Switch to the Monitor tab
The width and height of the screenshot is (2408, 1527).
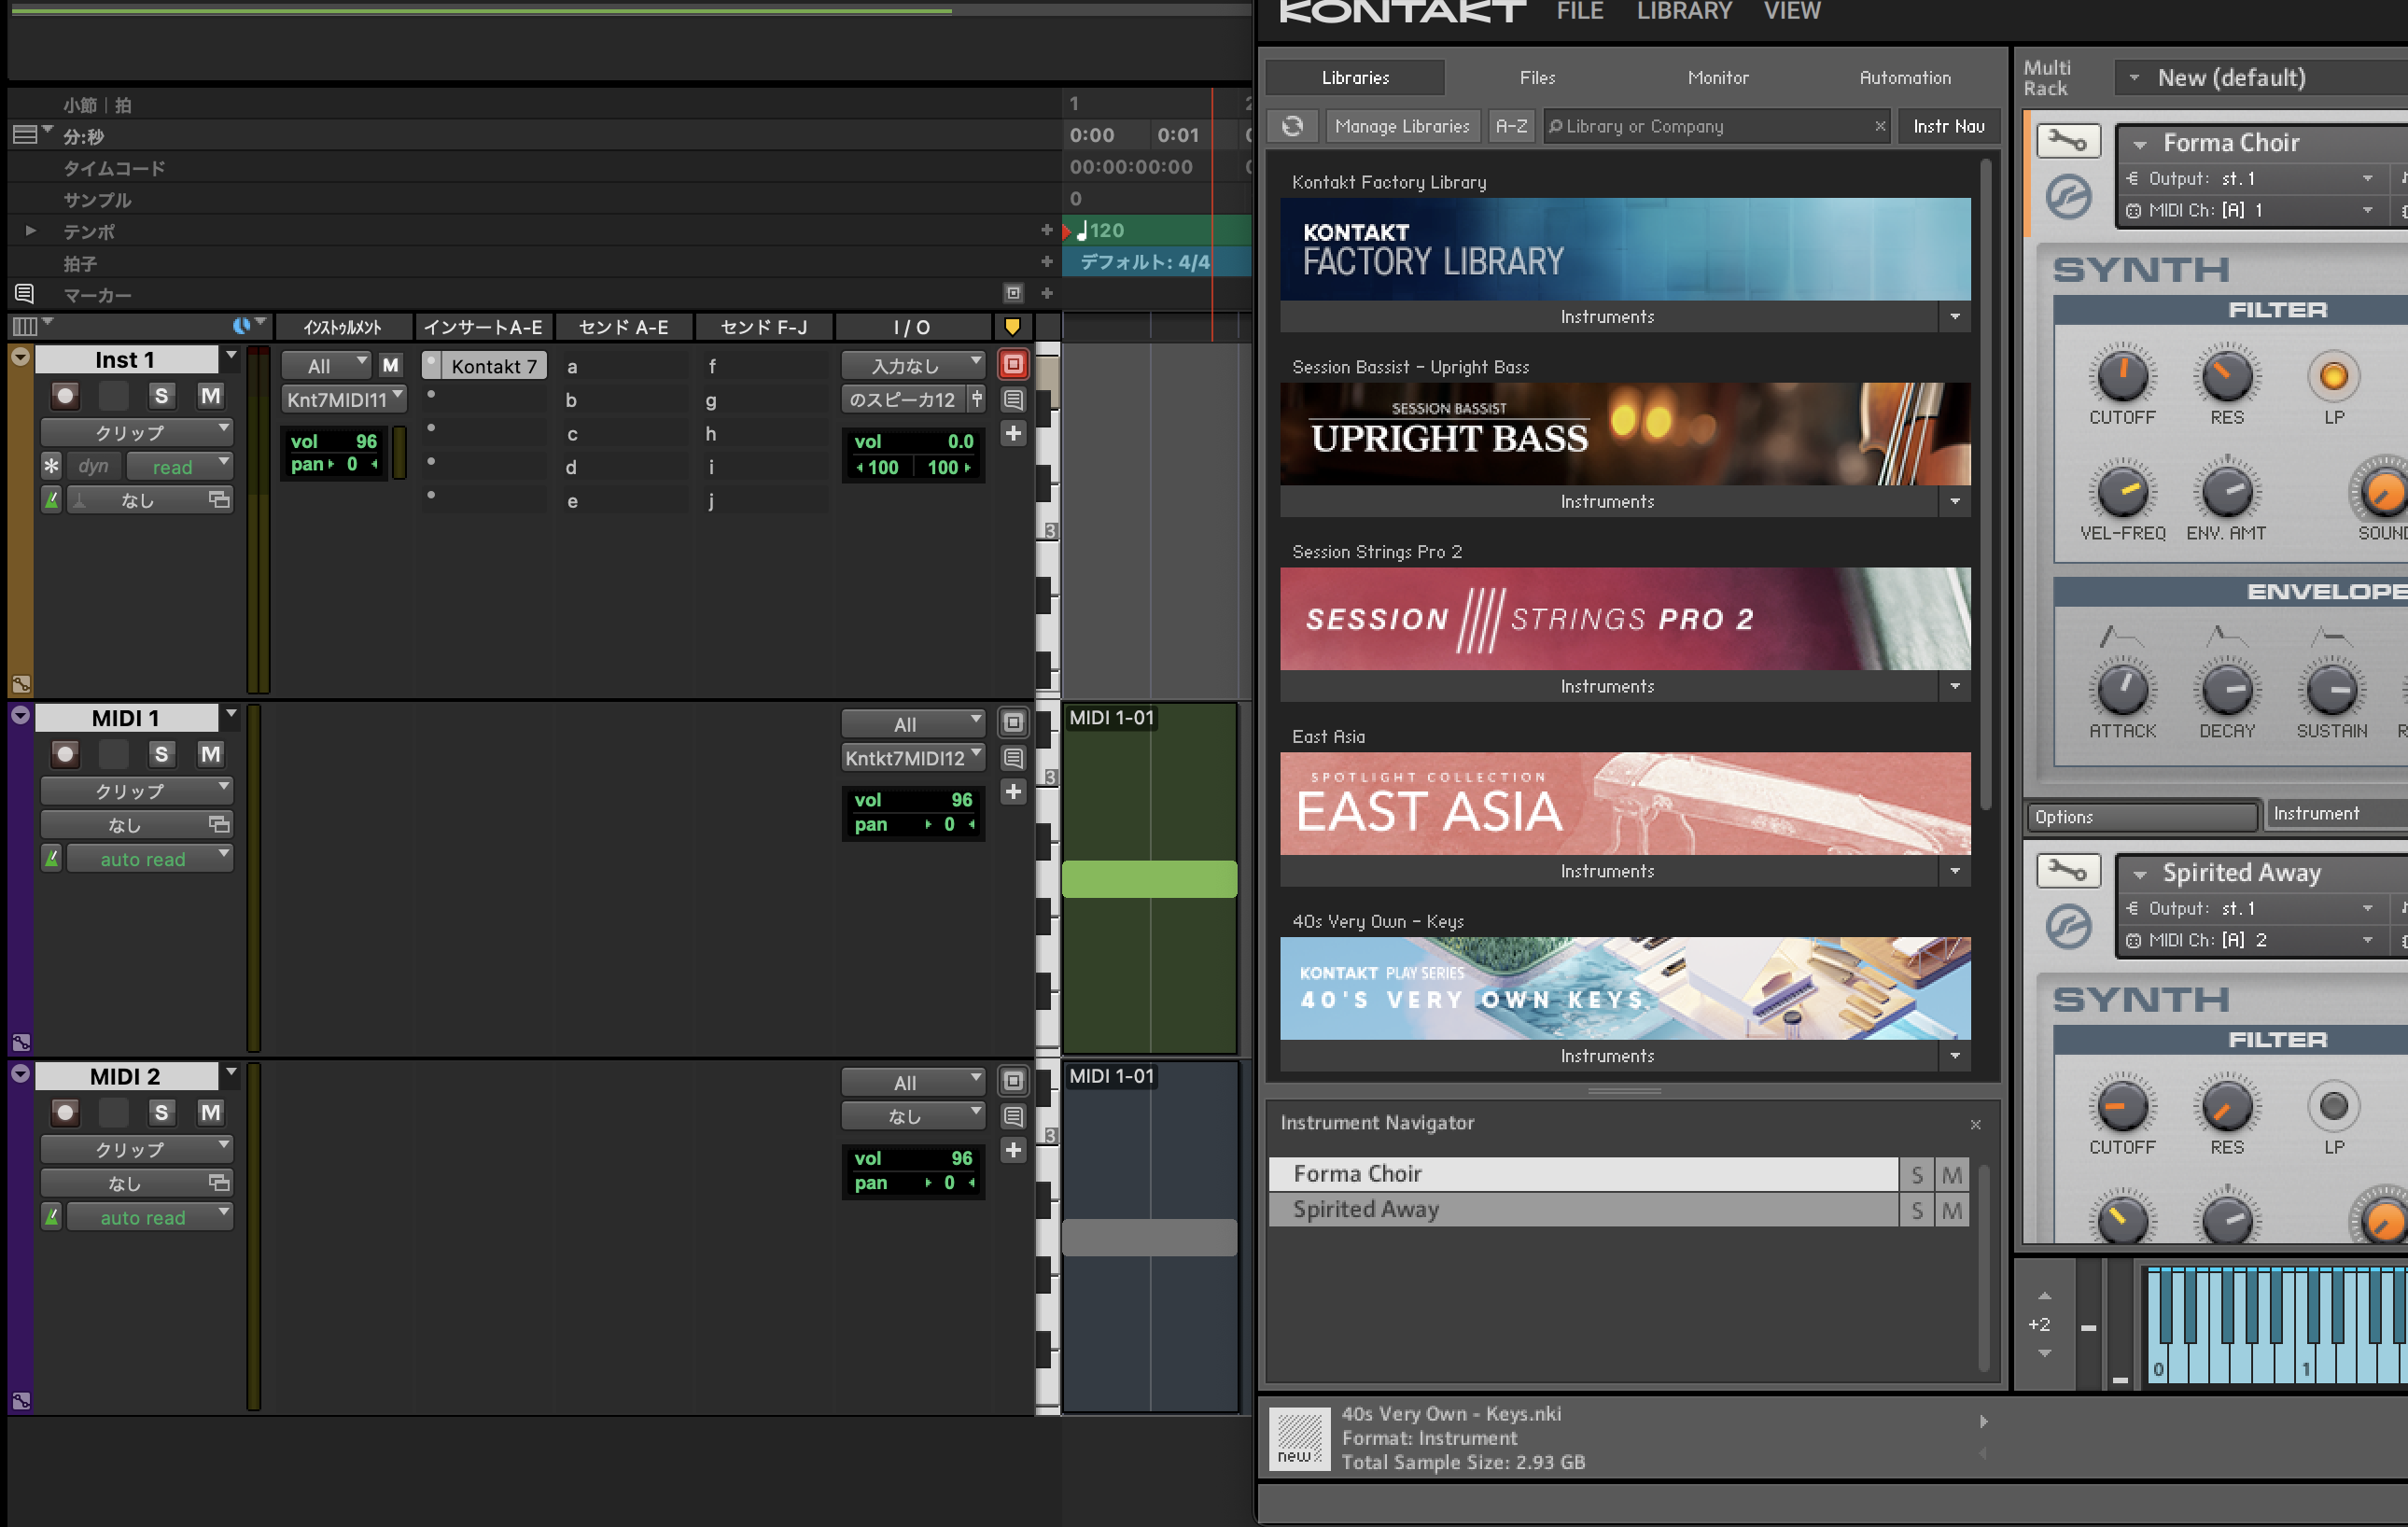1718,77
